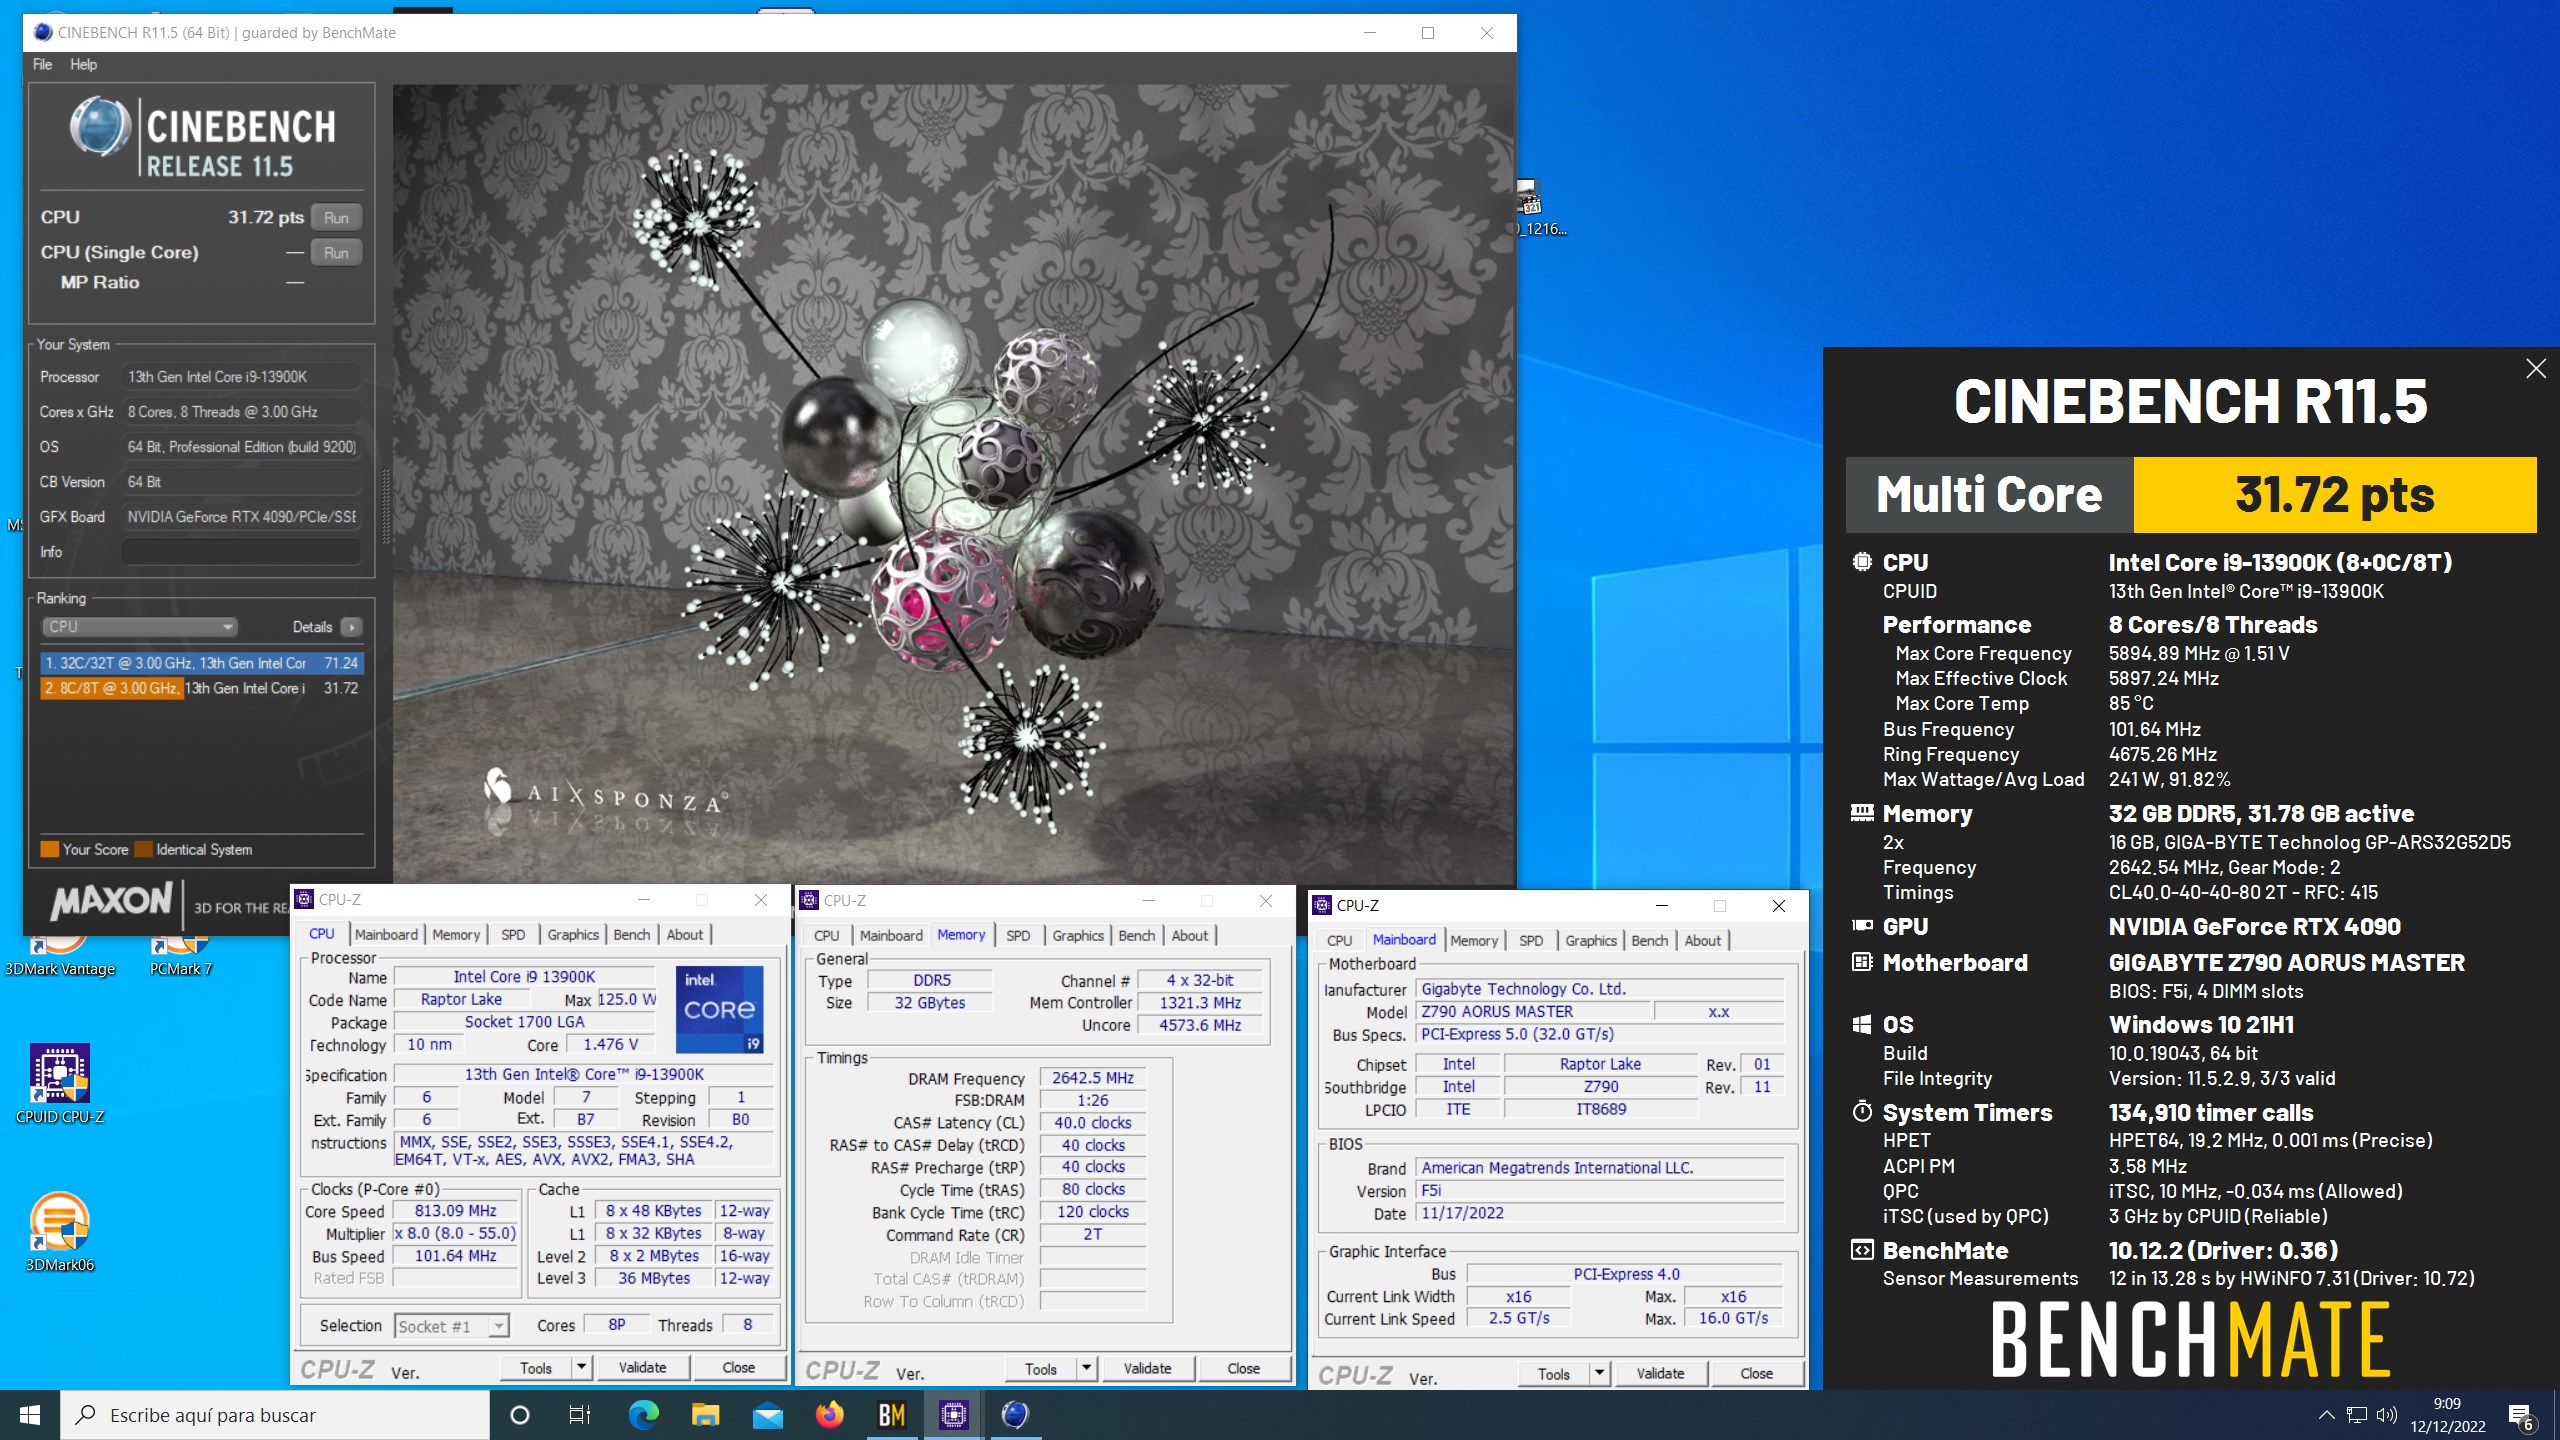
Task: Open Cortana circle button in taskbar
Action: click(520, 1415)
